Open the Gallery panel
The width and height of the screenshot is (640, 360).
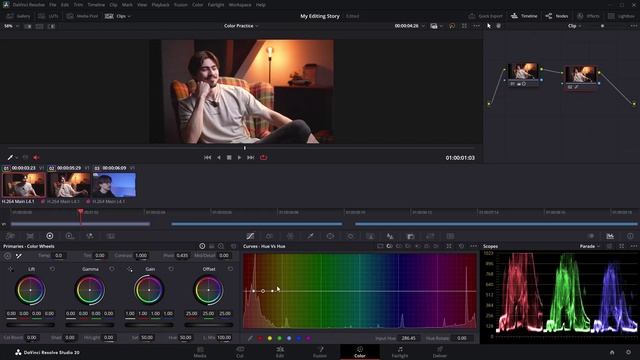pos(19,16)
